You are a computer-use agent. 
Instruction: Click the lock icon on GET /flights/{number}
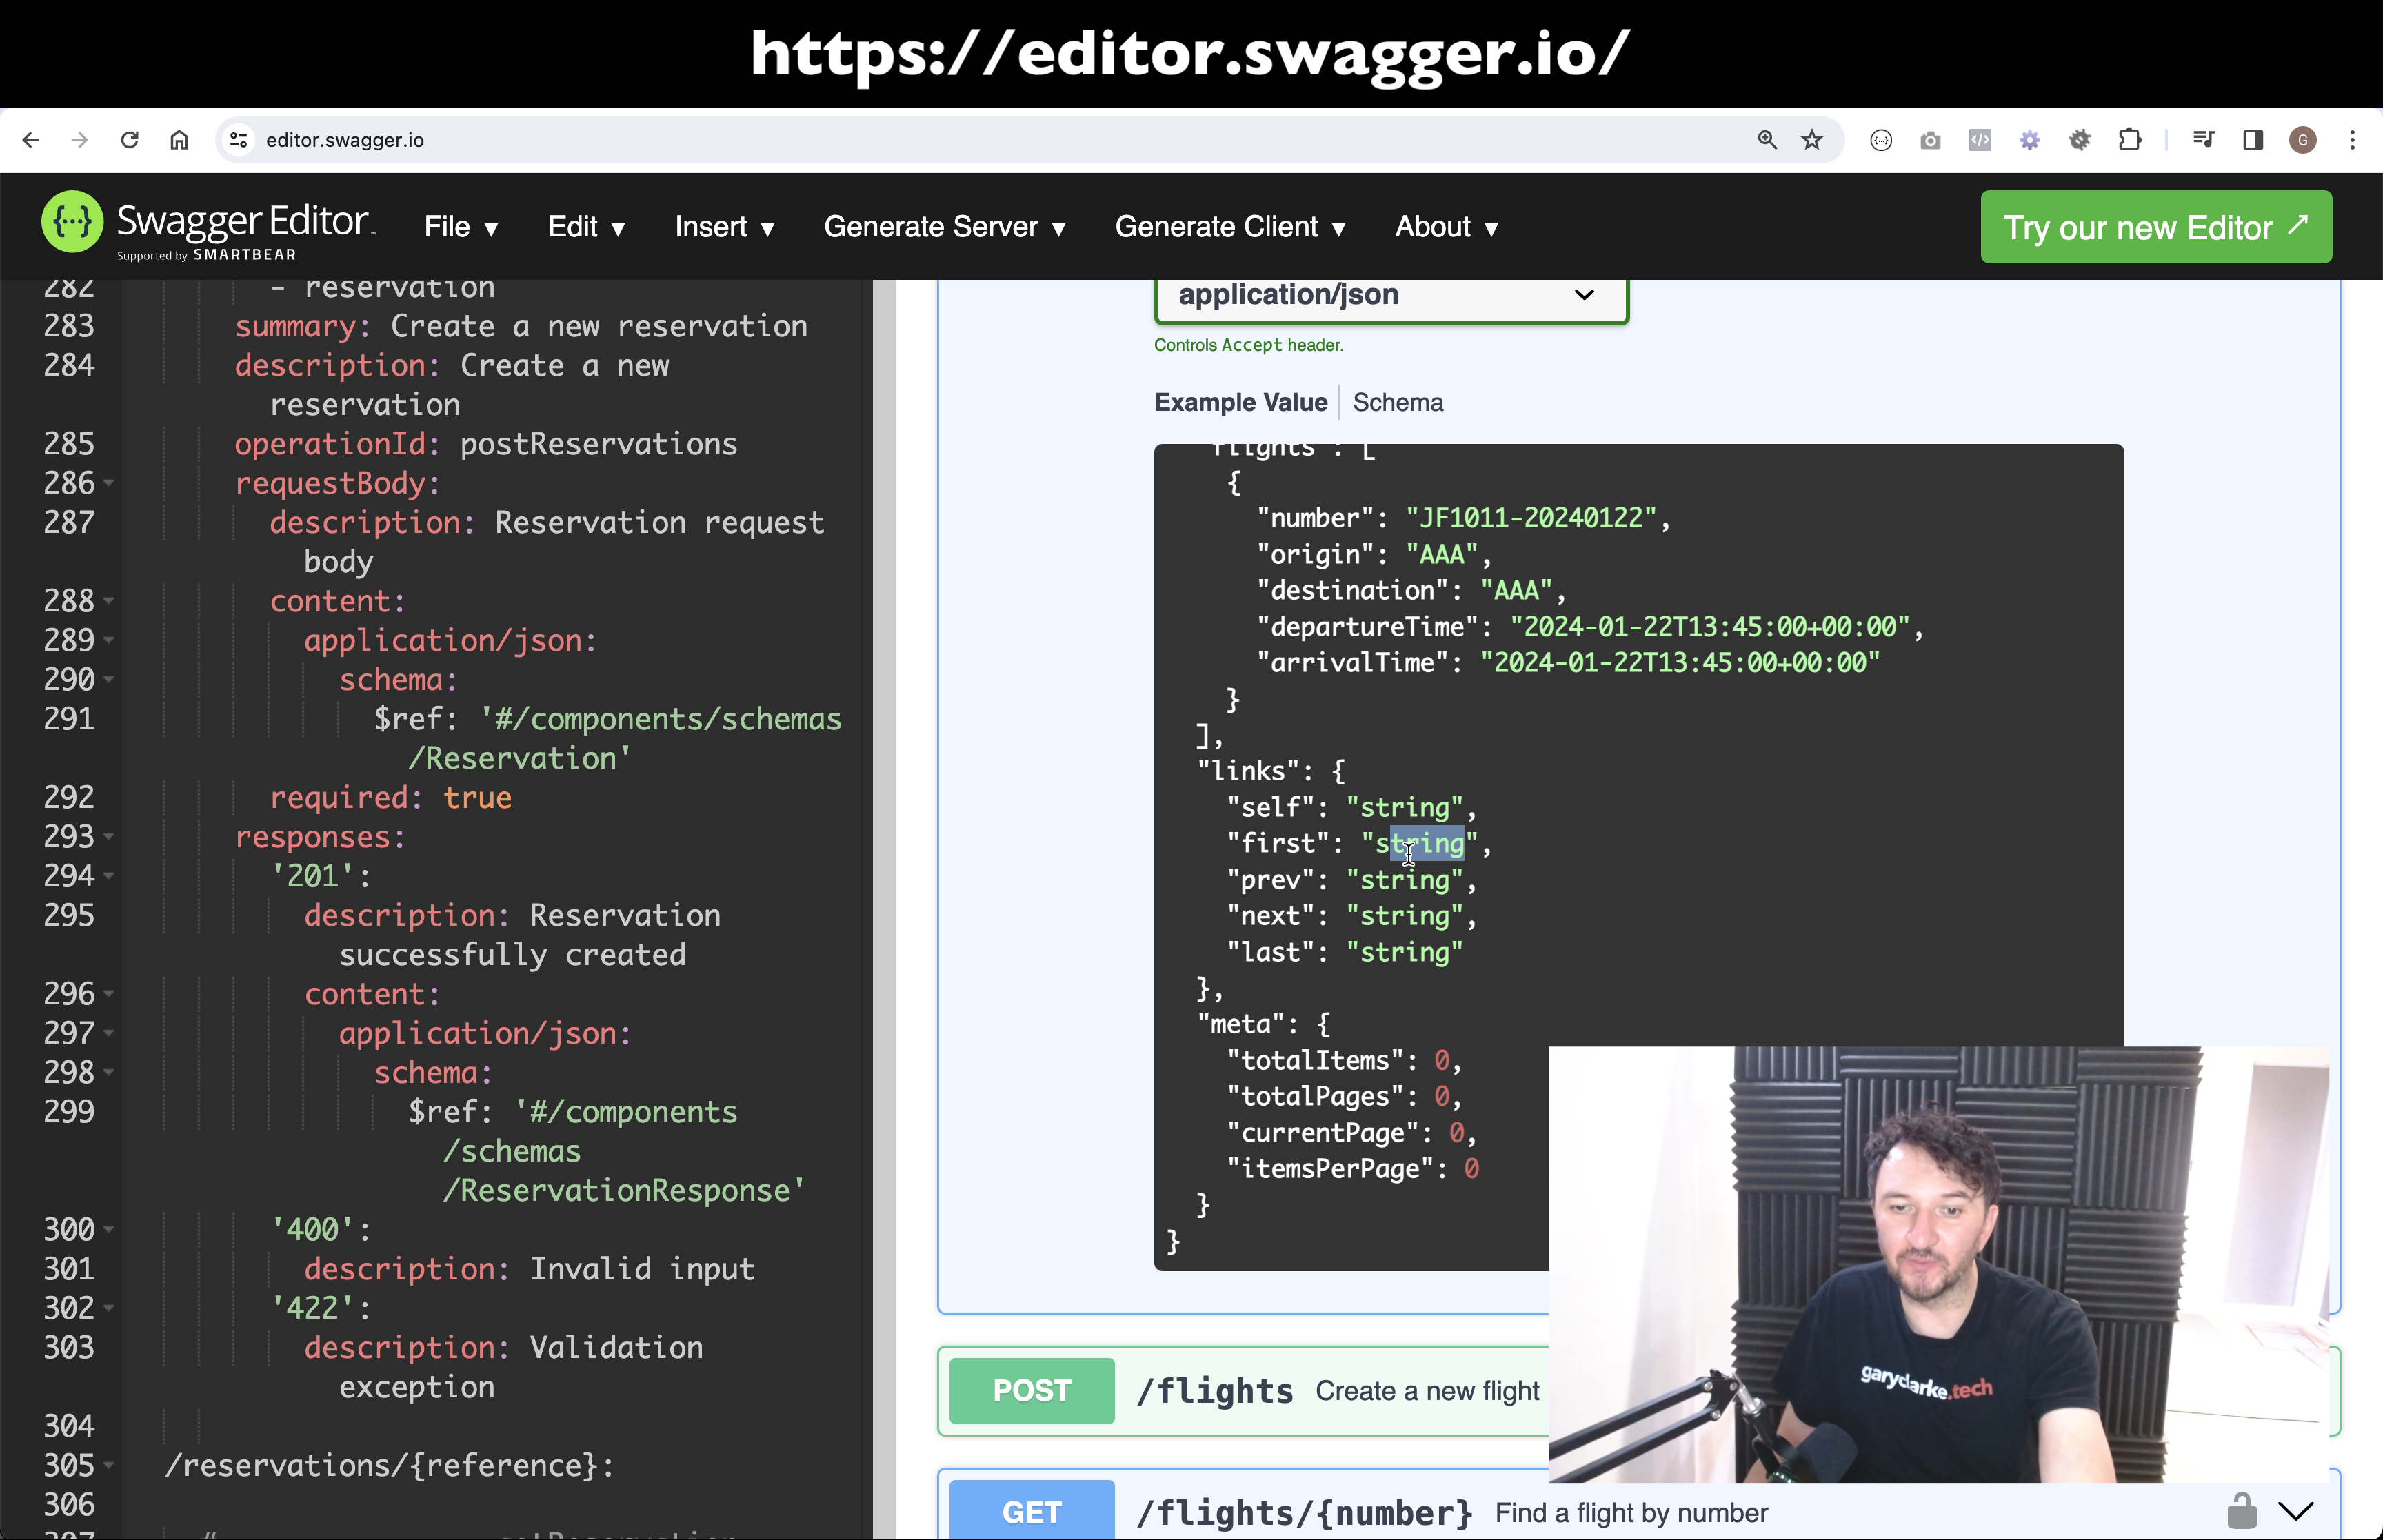pyautogui.click(x=2242, y=1511)
